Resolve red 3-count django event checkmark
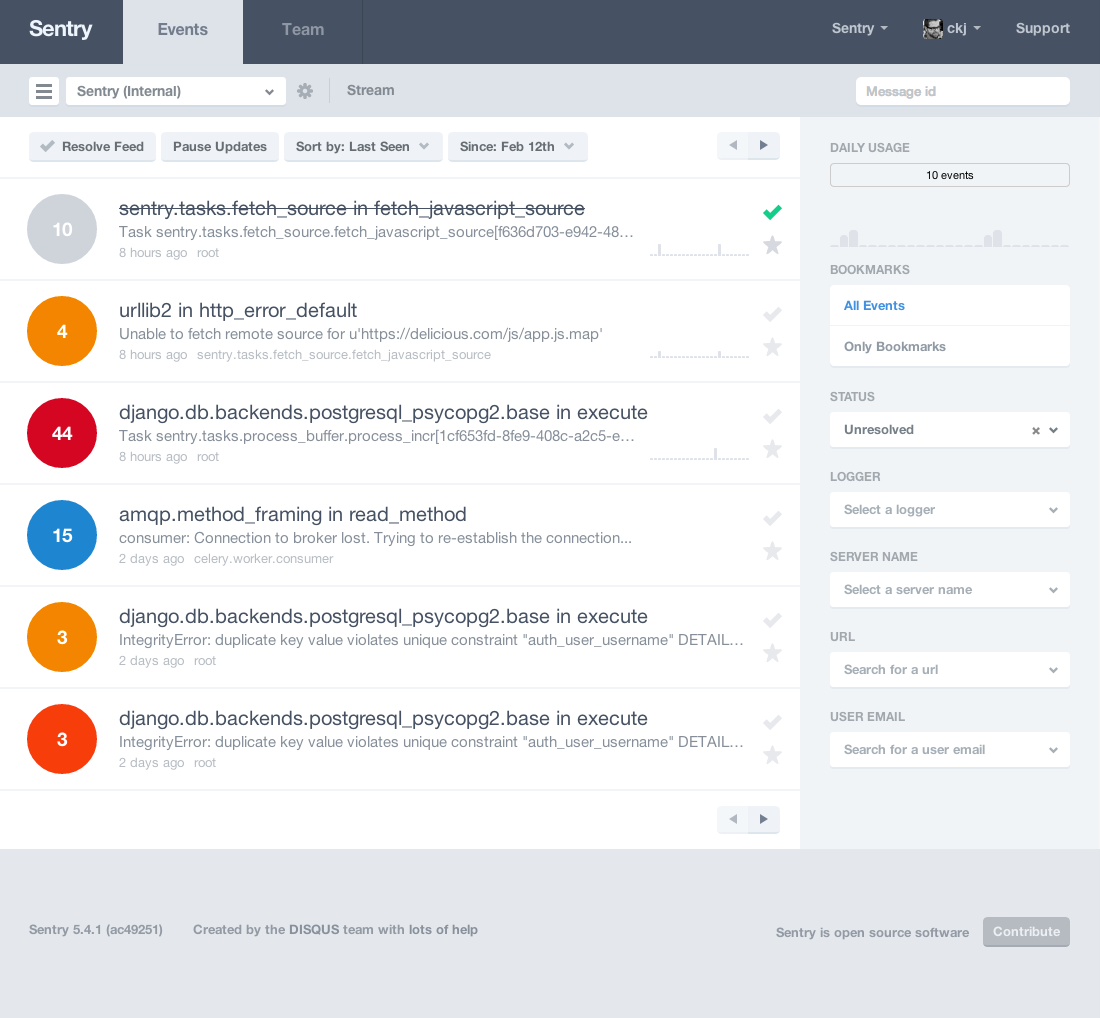This screenshot has width=1100, height=1018. tap(772, 722)
